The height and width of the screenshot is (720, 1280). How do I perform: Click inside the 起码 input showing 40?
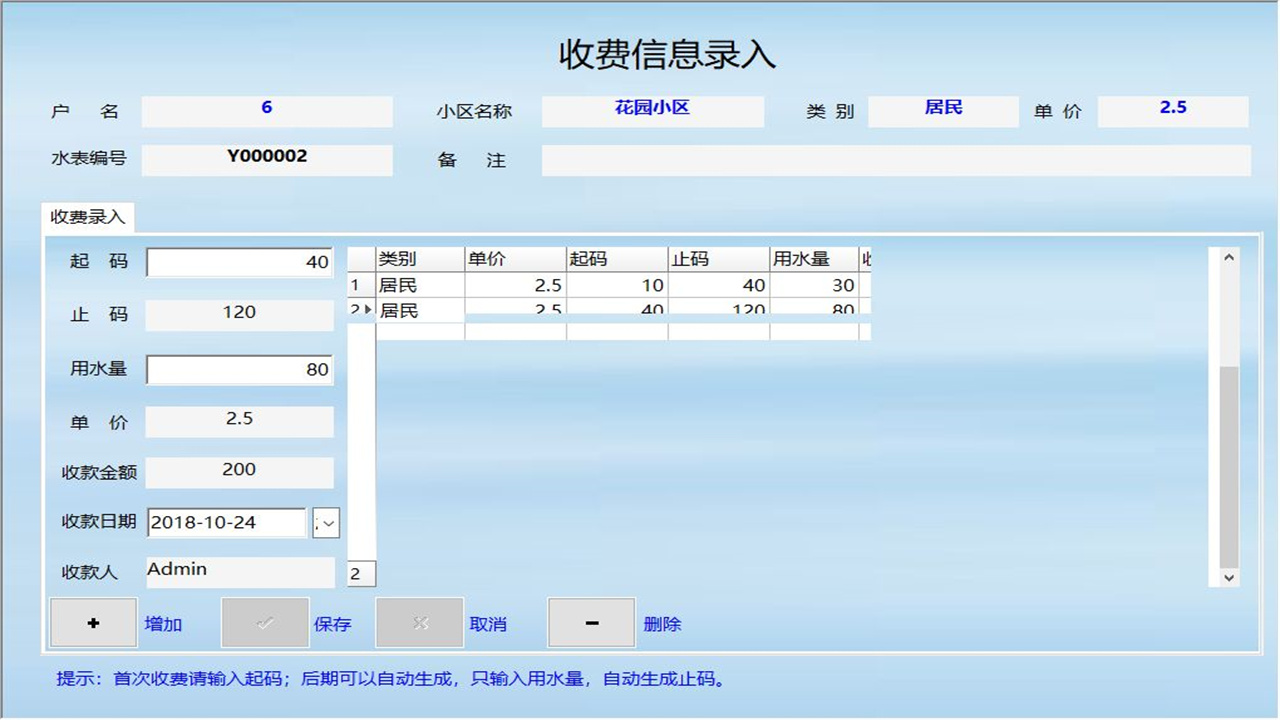pyautogui.click(x=240, y=261)
